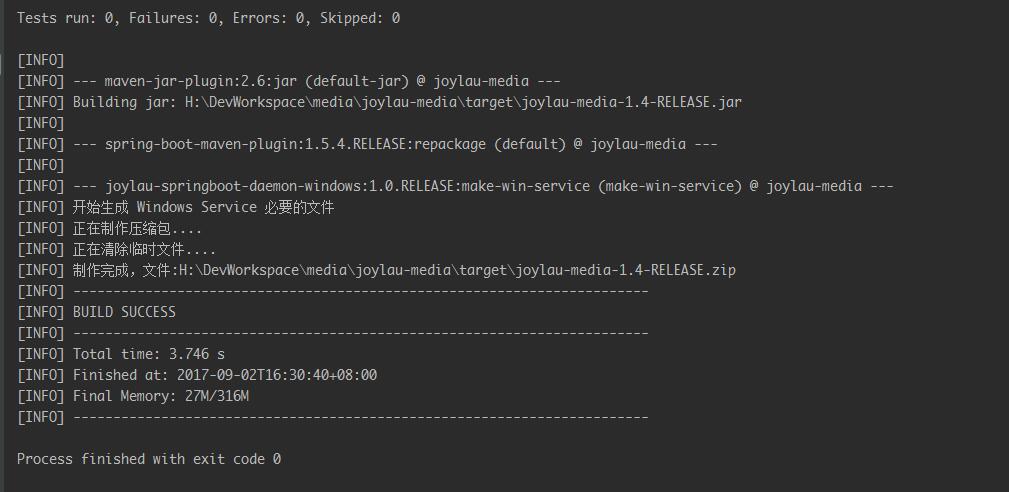
Task: Click the spring-boot-maven-plugin repackage line
Action: click(x=367, y=144)
